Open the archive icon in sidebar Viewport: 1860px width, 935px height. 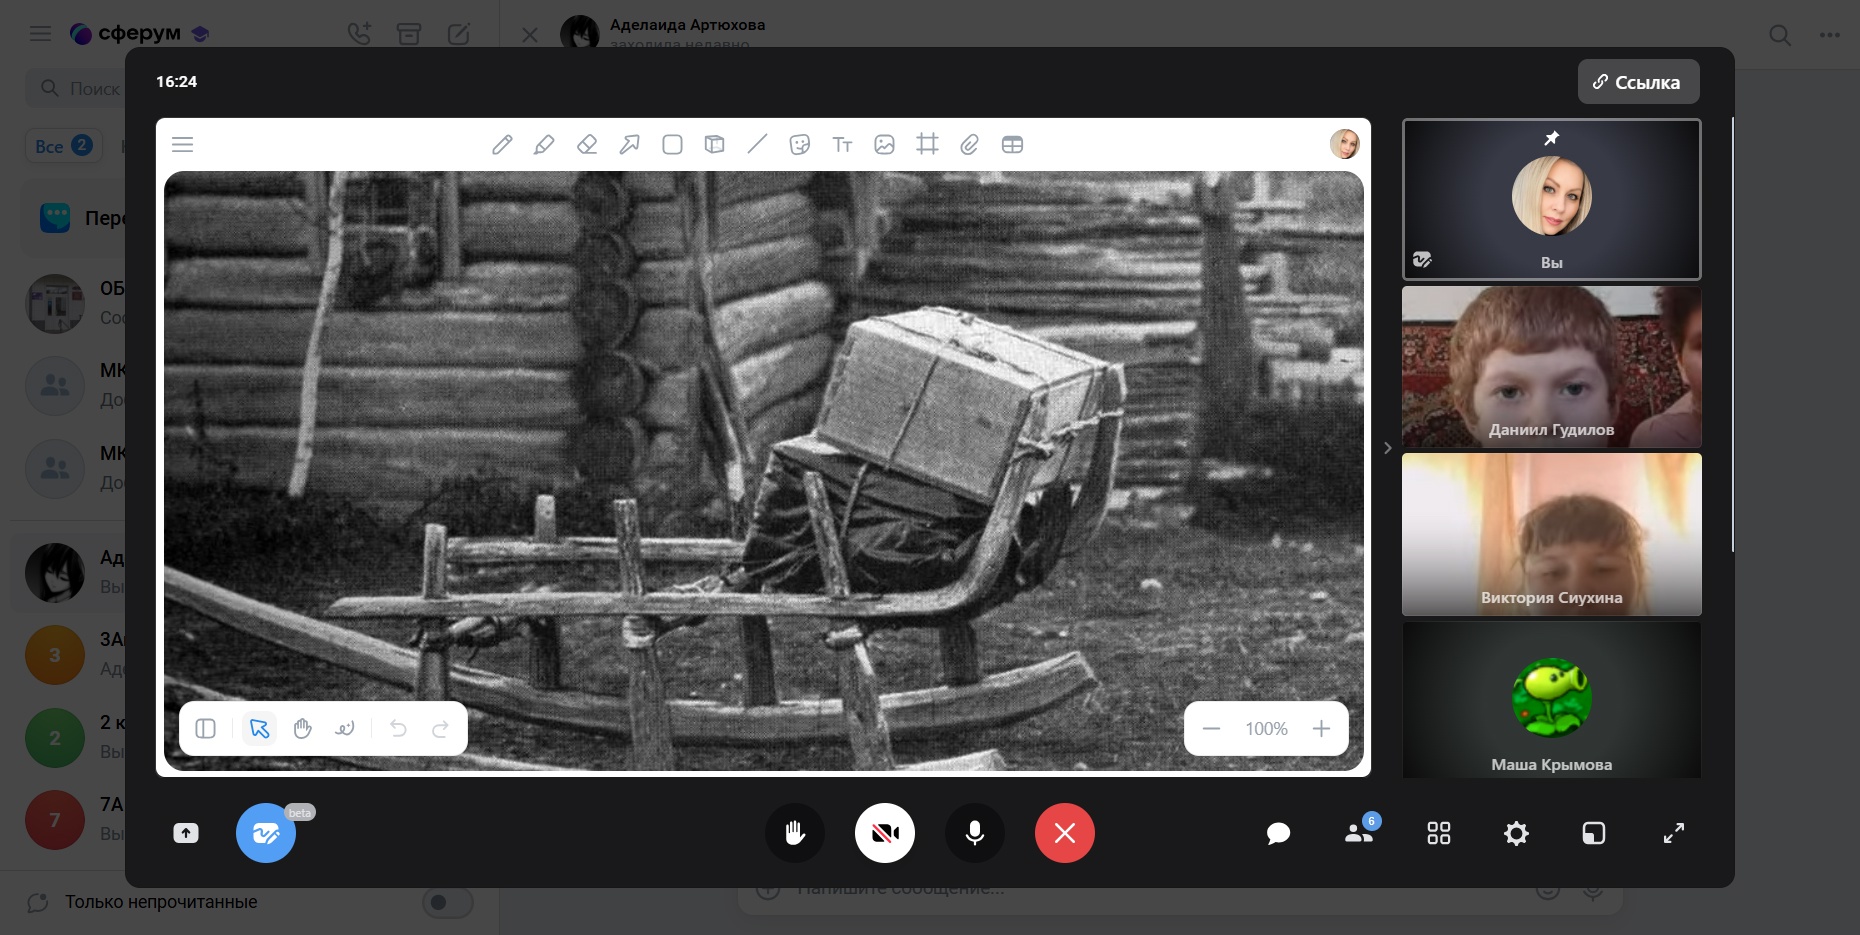coord(409,34)
